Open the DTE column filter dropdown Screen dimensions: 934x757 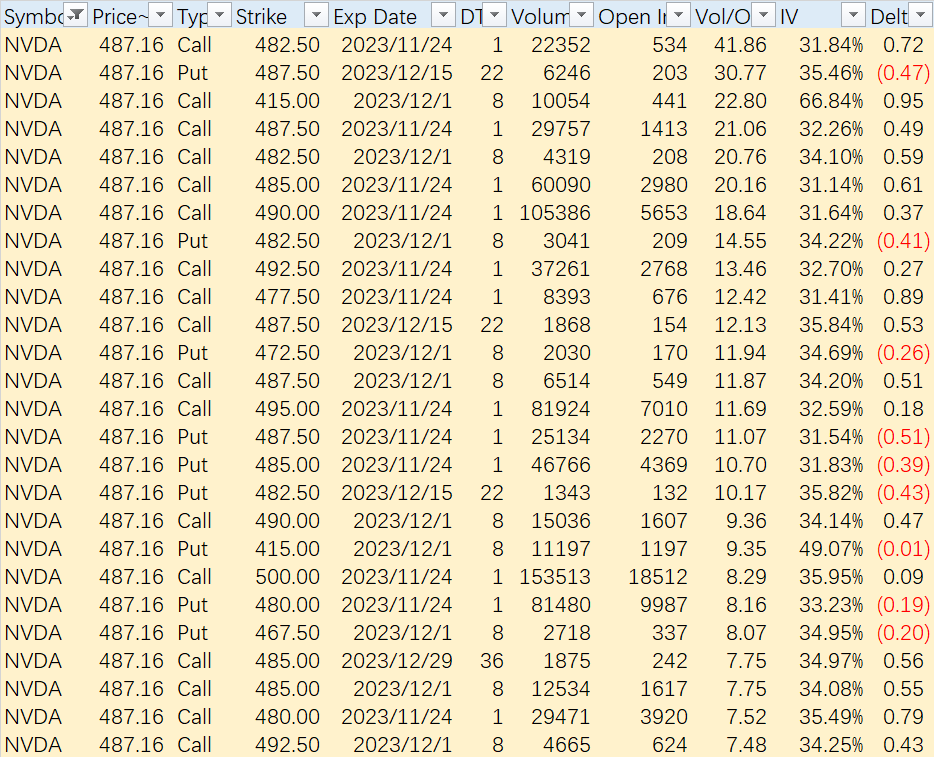coord(494,15)
